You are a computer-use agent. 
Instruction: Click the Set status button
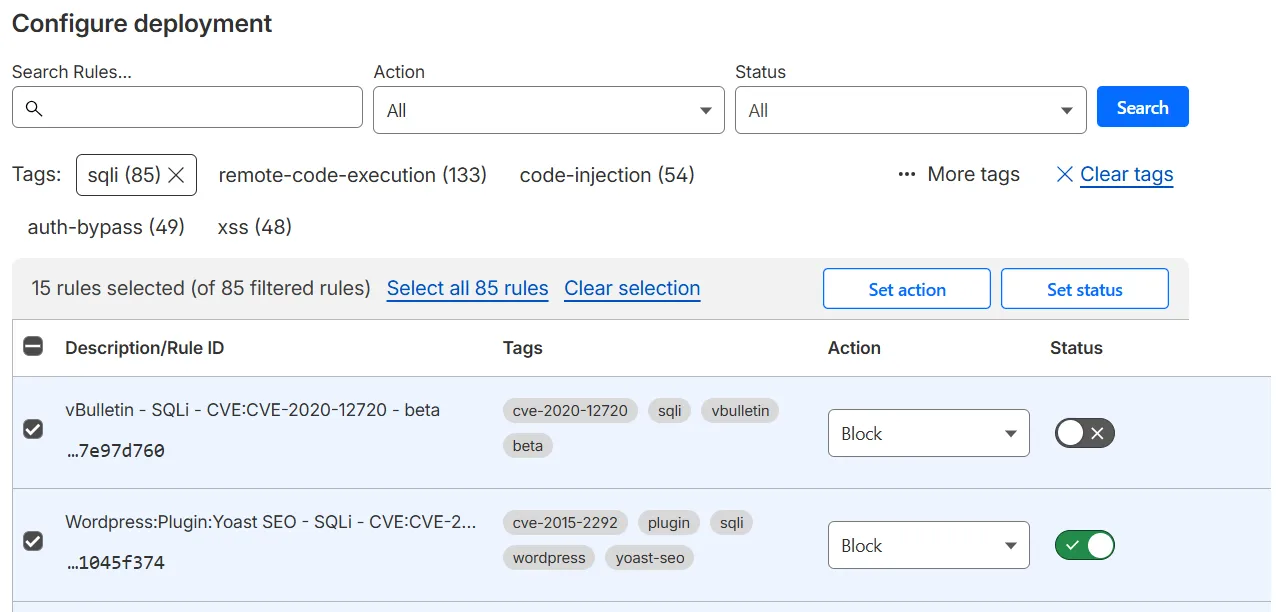pyautogui.click(x=1084, y=288)
